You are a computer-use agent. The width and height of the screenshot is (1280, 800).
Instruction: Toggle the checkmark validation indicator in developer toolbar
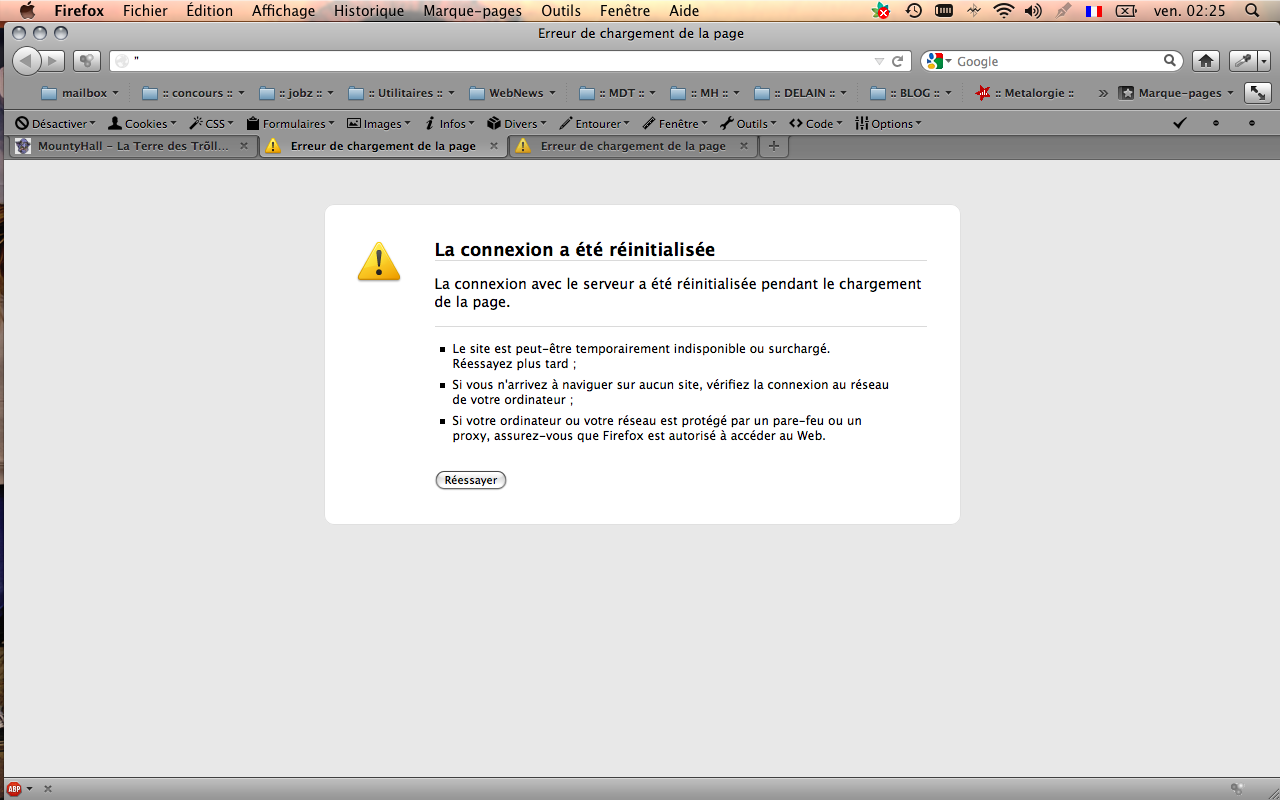click(x=1179, y=123)
